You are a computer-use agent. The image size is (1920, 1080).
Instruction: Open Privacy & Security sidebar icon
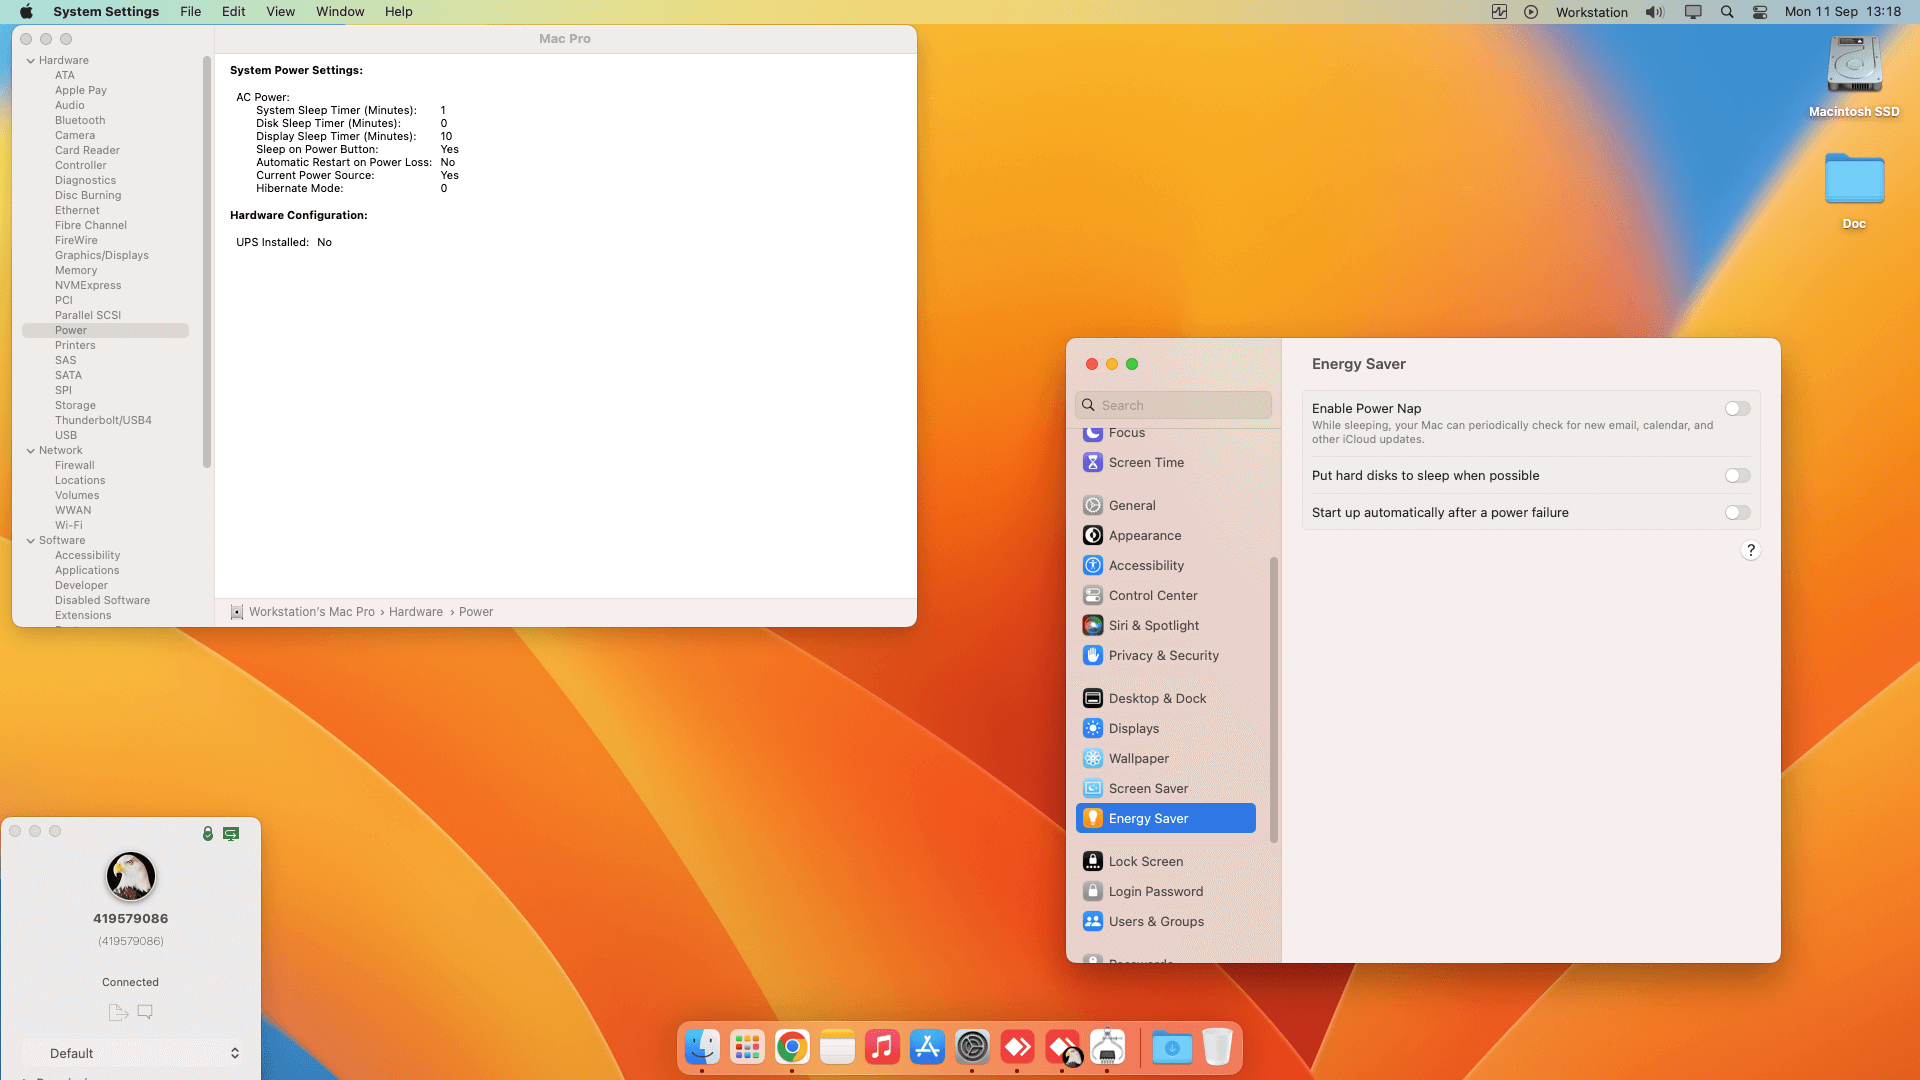click(1093, 655)
